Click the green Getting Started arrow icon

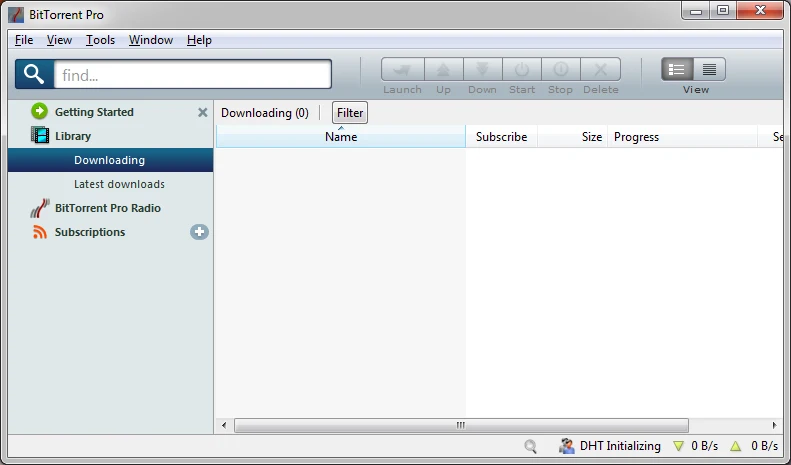click(39, 111)
